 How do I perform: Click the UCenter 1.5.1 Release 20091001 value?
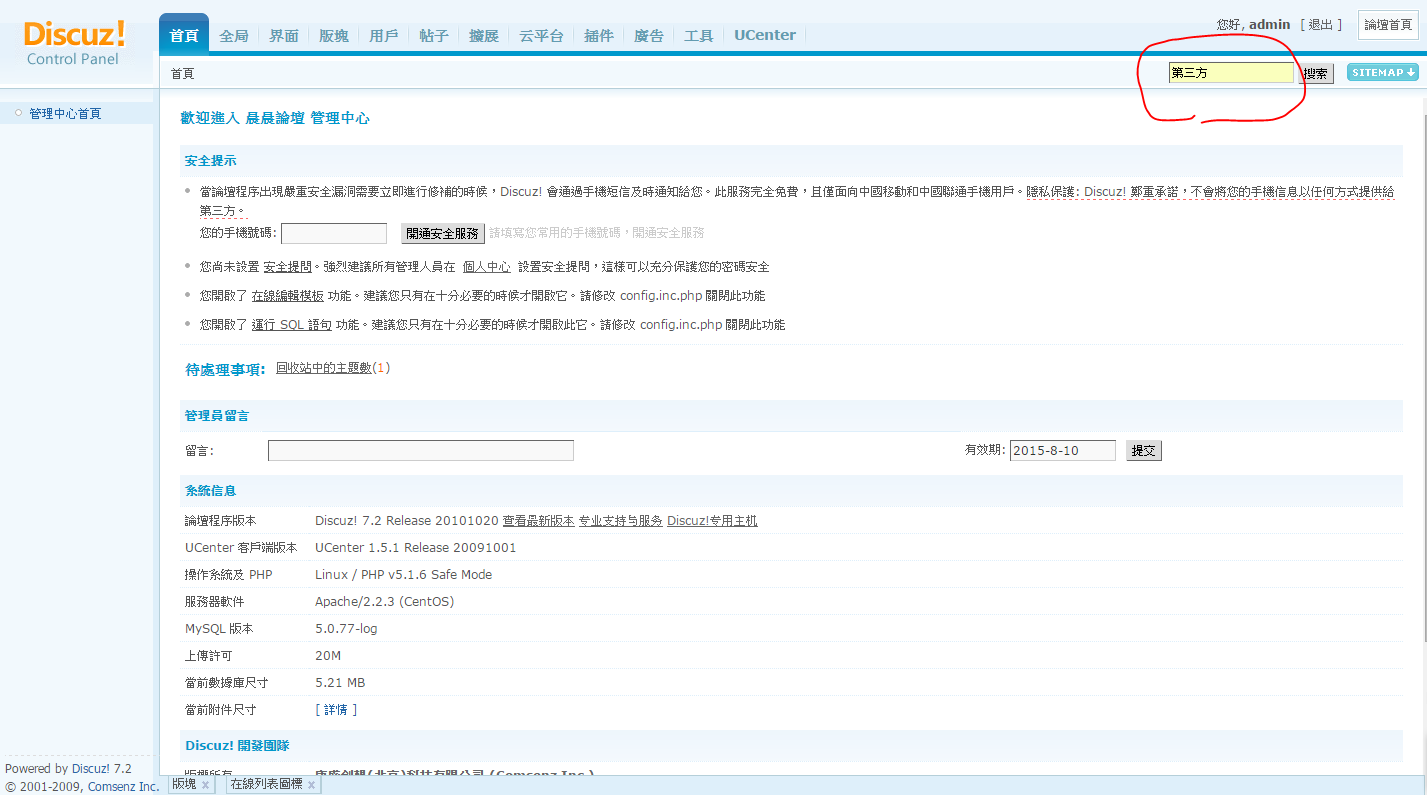pos(415,548)
